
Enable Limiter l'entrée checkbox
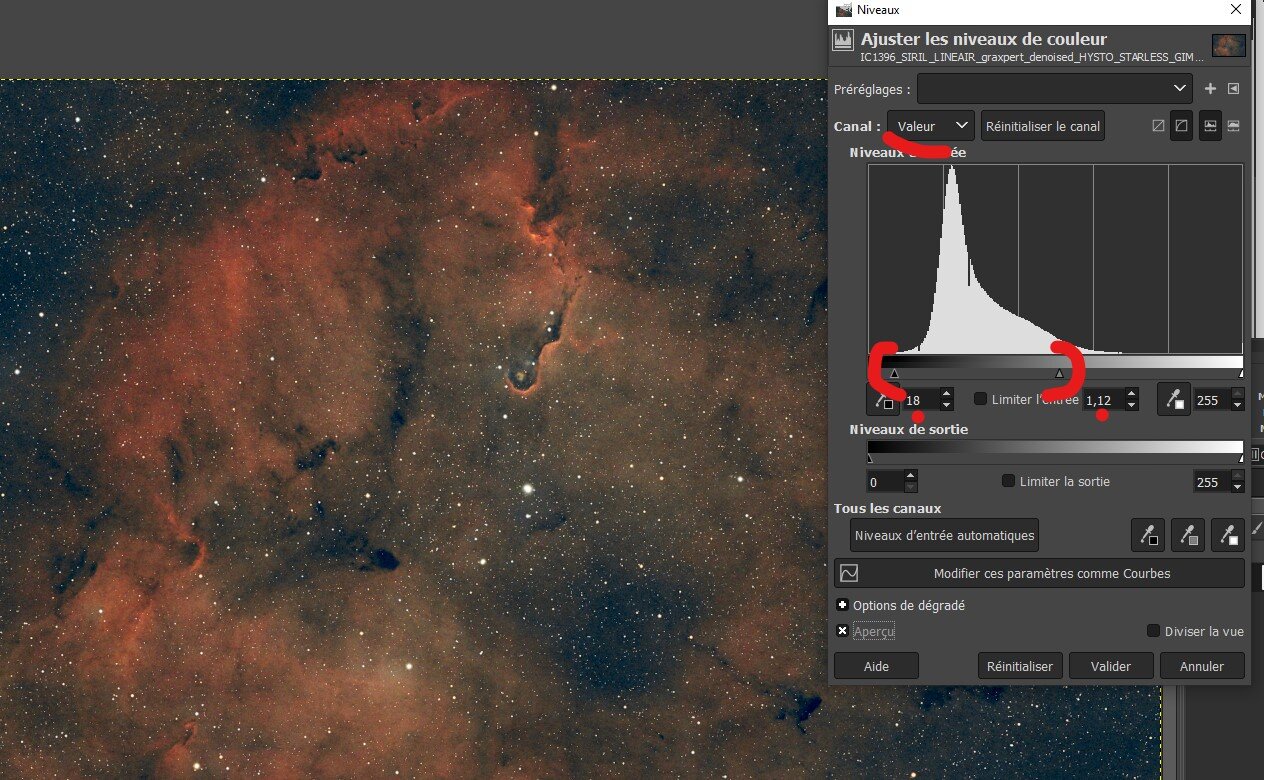tap(980, 399)
